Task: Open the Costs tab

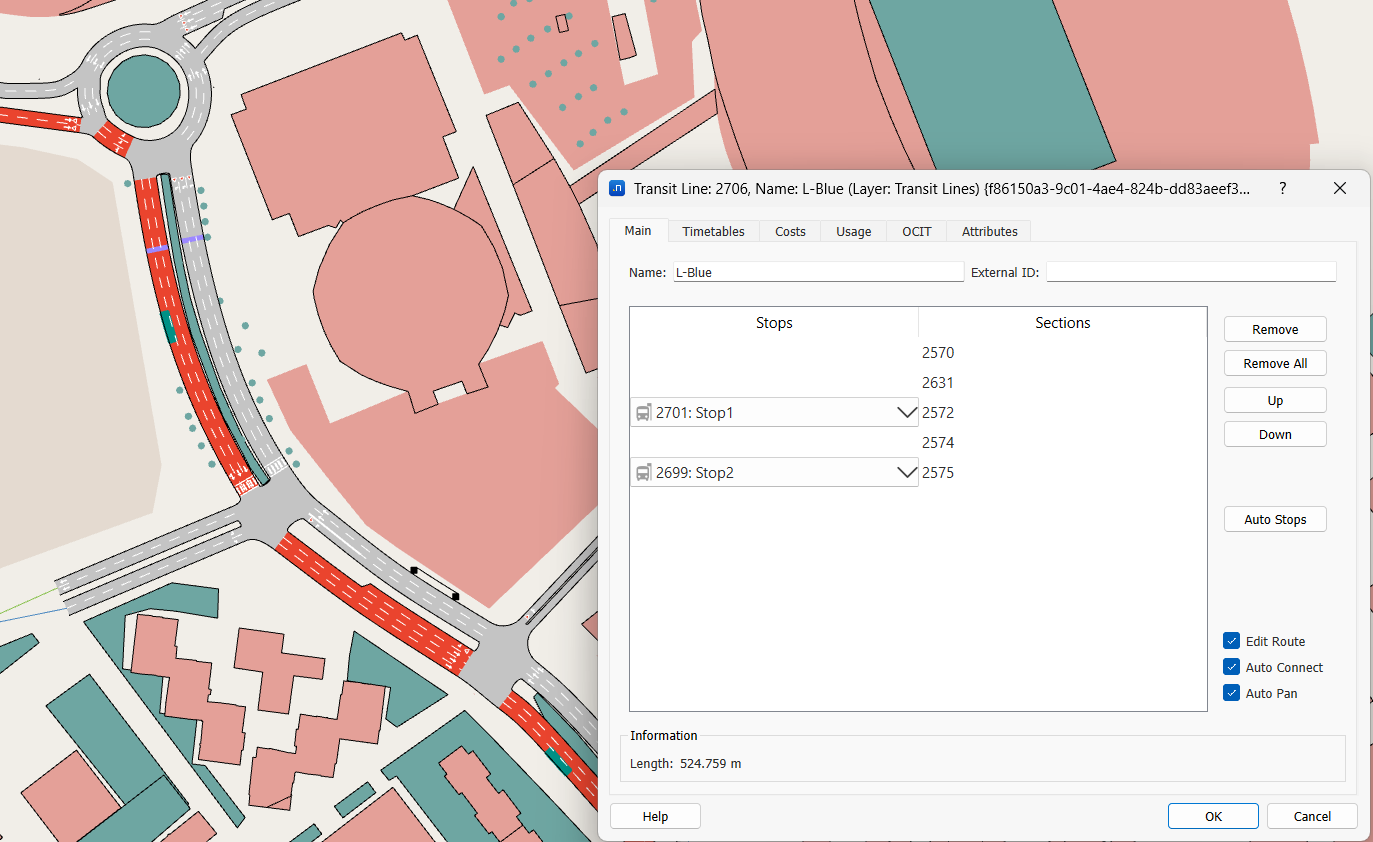Action: pyautogui.click(x=790, y=231)
